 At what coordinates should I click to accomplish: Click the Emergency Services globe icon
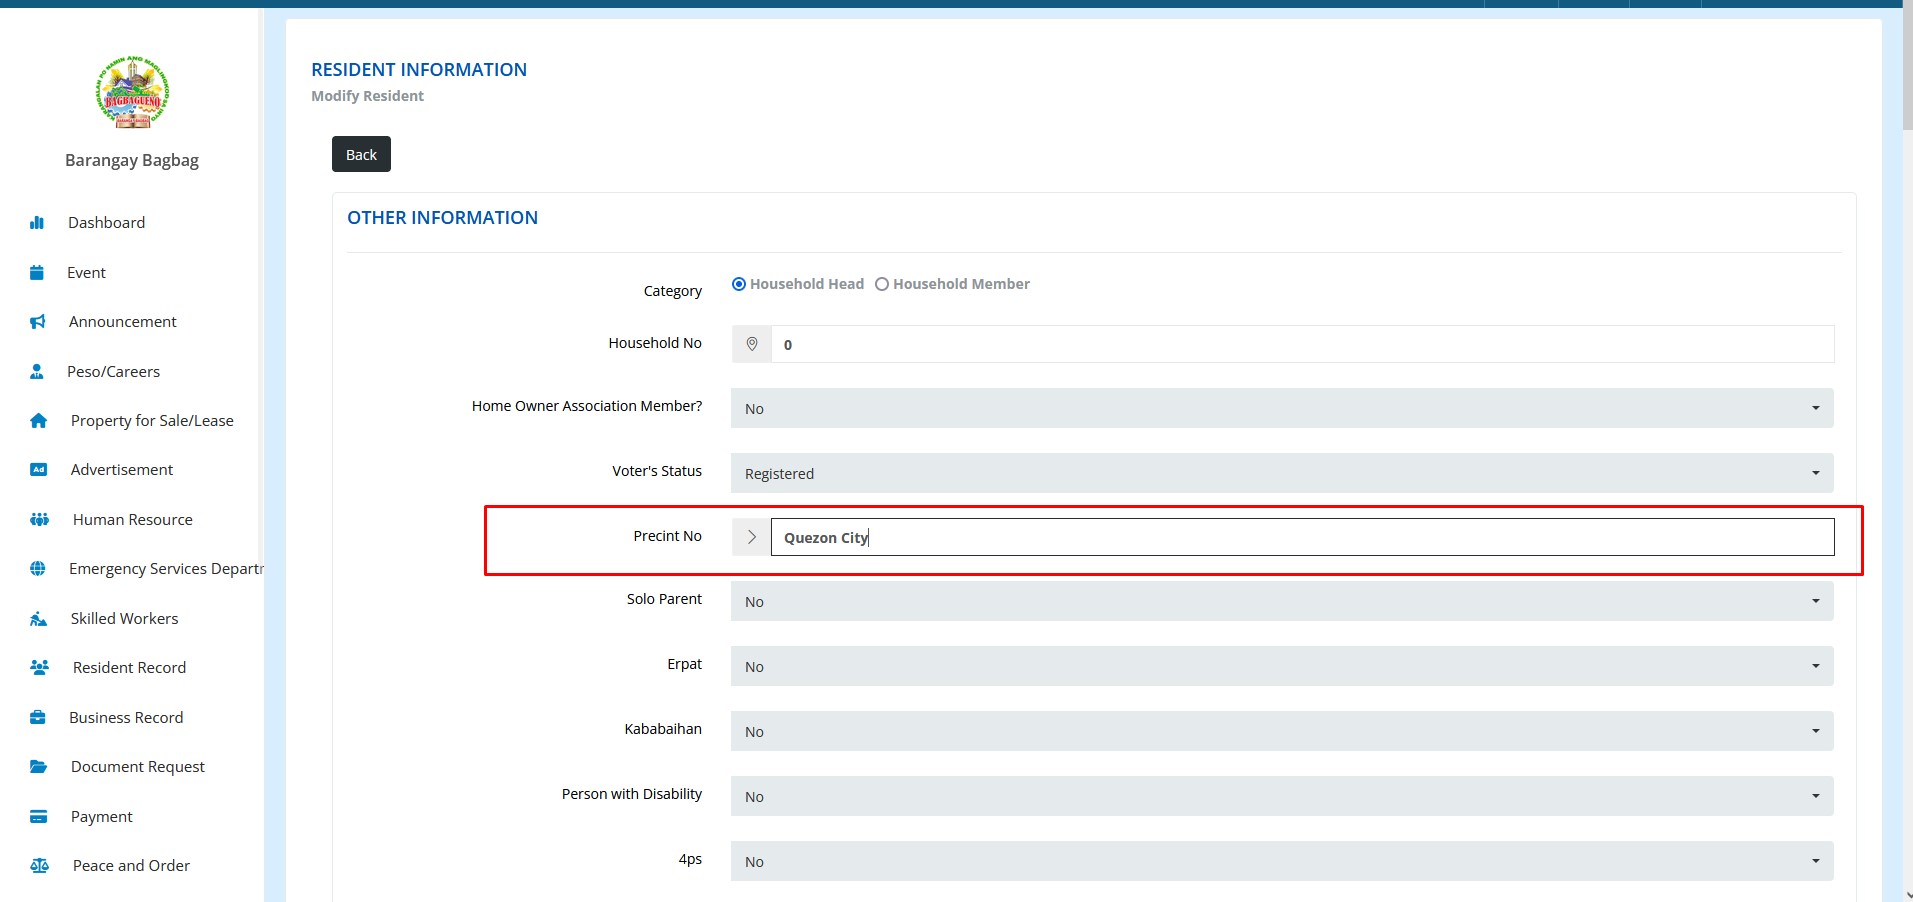pyautogui.click(x=38, y=569)
